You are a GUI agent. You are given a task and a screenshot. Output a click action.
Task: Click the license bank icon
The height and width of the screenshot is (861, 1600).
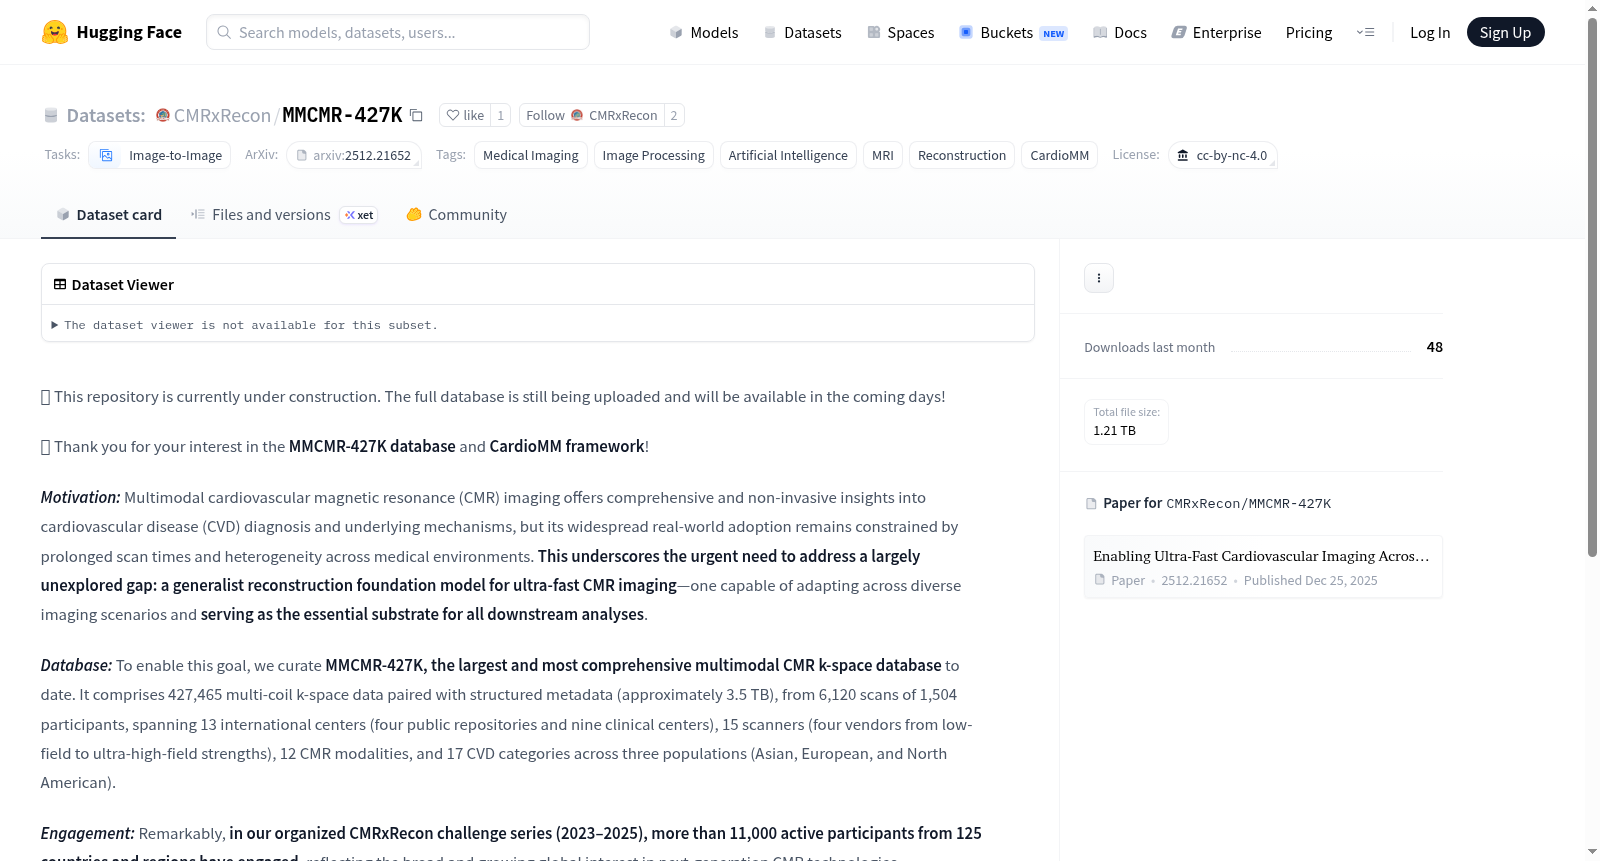click(x=1183, y=155)
